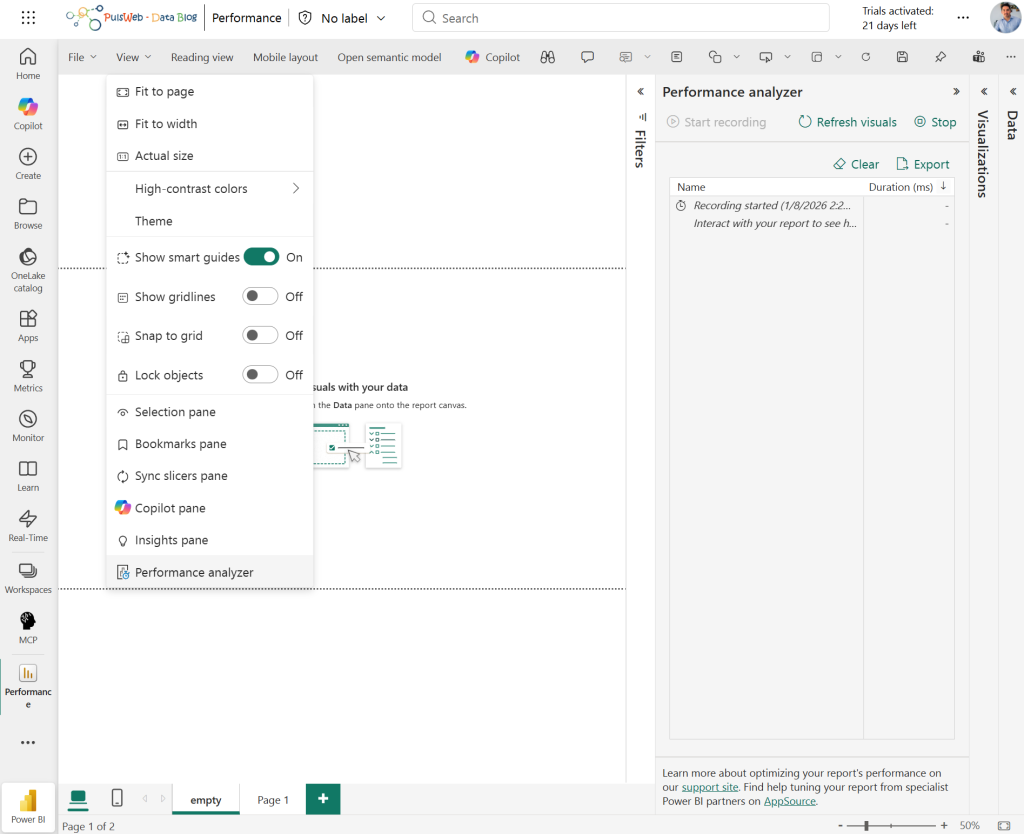Viewport: 1024px width, 834px height.
Task: Expand High-contrast colors submenu
Action: (296, 188)
